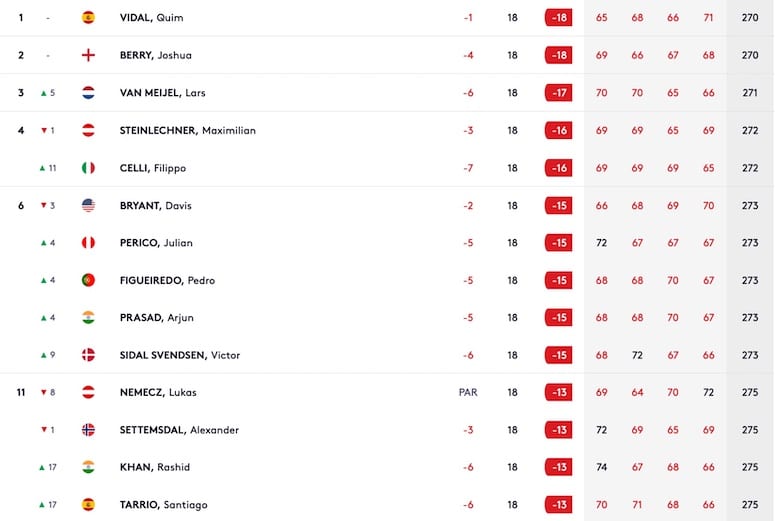The width and height of the screenshot is (775, 521).
Task: Click the Netherlands flag beside VAN MEIJEL, Lars
Action: click(88, 93)
